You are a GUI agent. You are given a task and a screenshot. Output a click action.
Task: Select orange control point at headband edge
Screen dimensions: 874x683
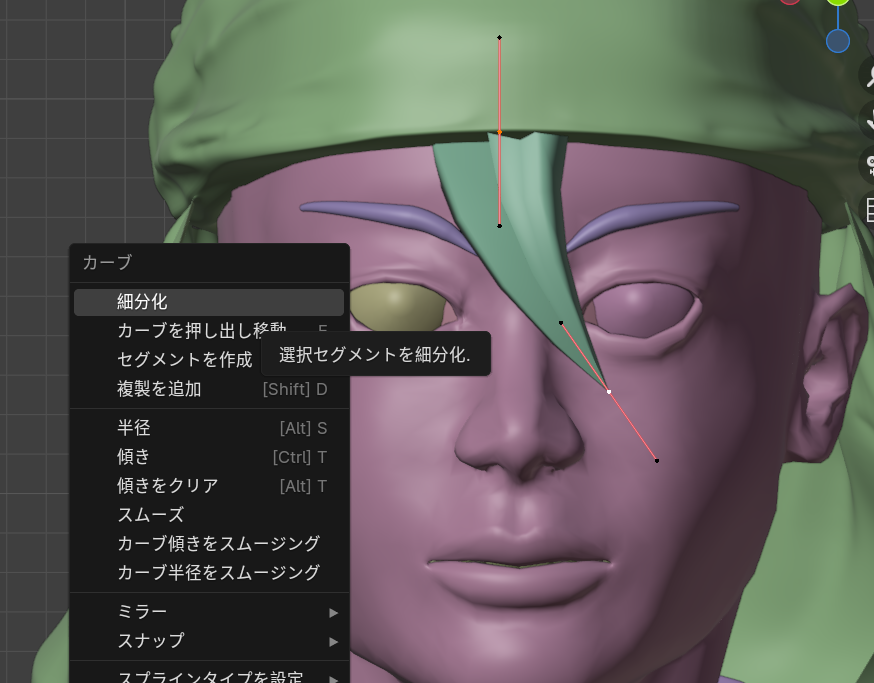[499, 132]
